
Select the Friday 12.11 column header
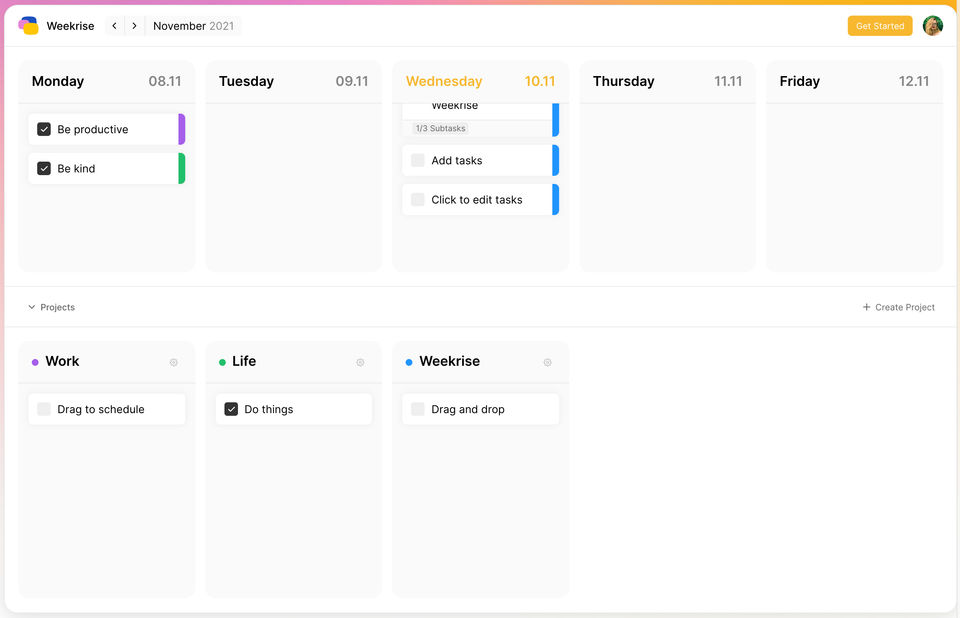pyautogui.click(x=853, y=82)
